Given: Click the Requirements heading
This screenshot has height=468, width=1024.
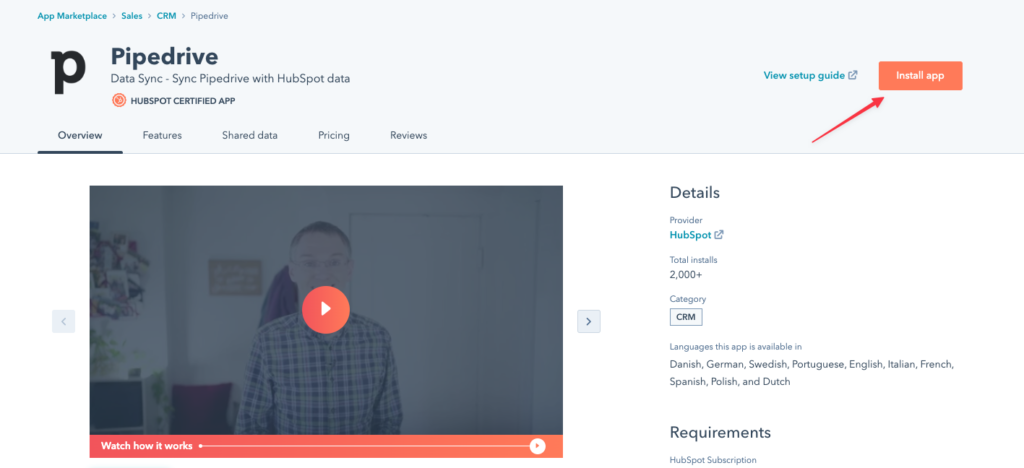Looking at the screenshot, I should [720, 432].
